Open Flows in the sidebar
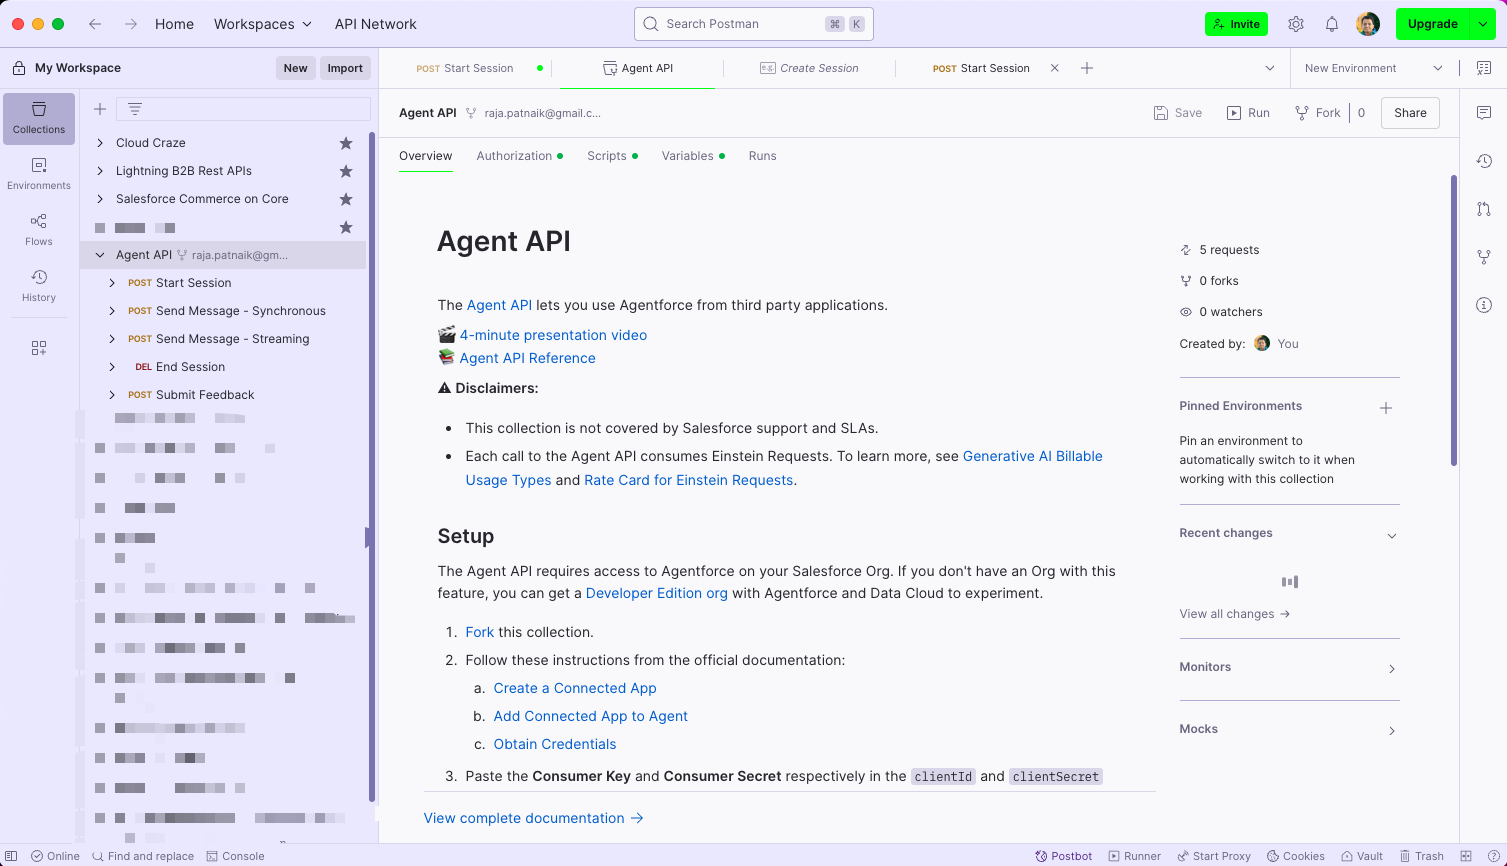Viewport: 1507px width, 866px height. click(x=39, y=230)
